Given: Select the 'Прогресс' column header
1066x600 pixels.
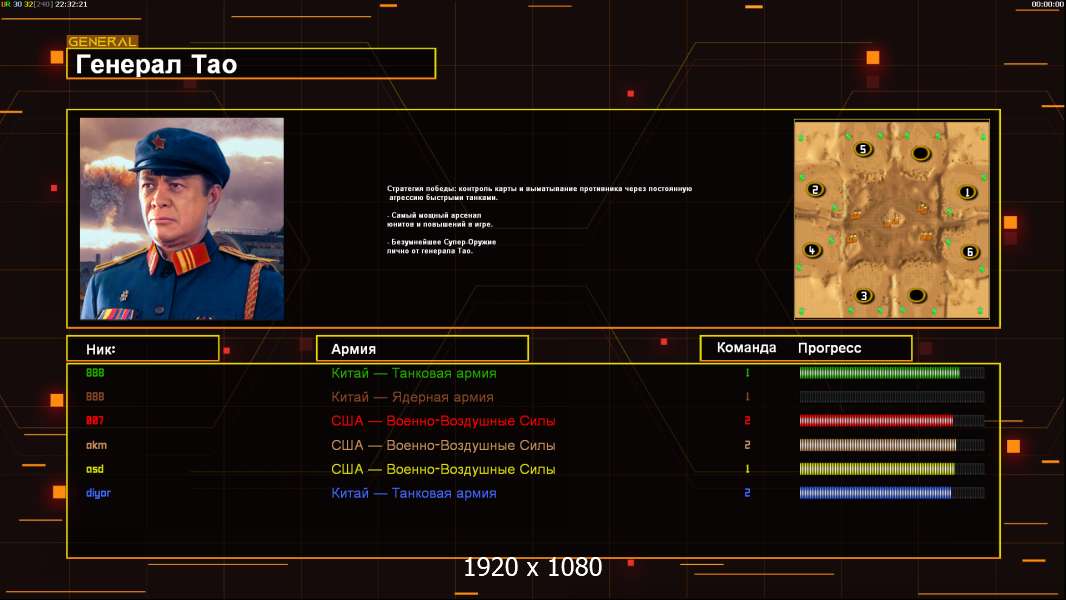Looking at the screenshot, I should (829, 348).
